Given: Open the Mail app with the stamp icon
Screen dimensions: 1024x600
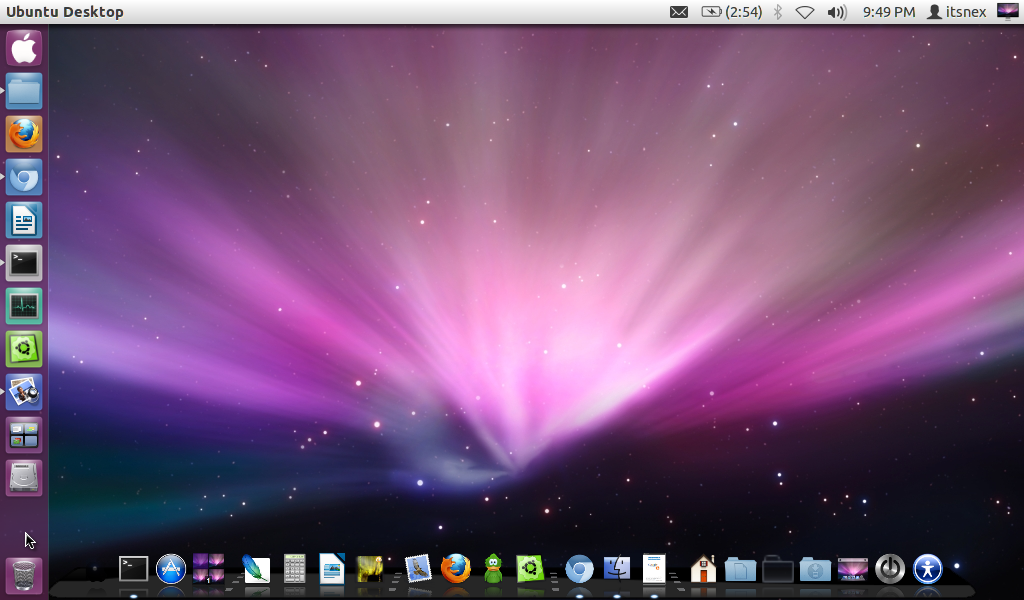Looking at the screenshot, I should point(417,570).
